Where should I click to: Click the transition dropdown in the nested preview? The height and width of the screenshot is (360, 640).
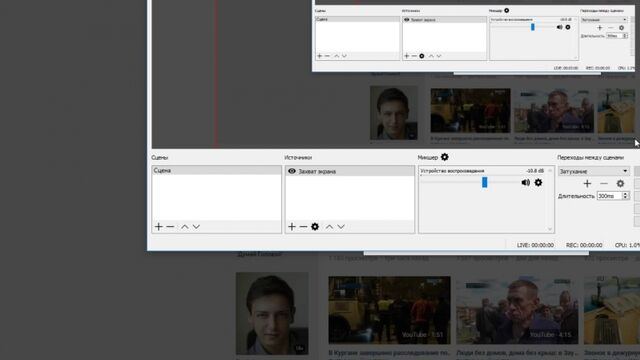click(604, 20)
